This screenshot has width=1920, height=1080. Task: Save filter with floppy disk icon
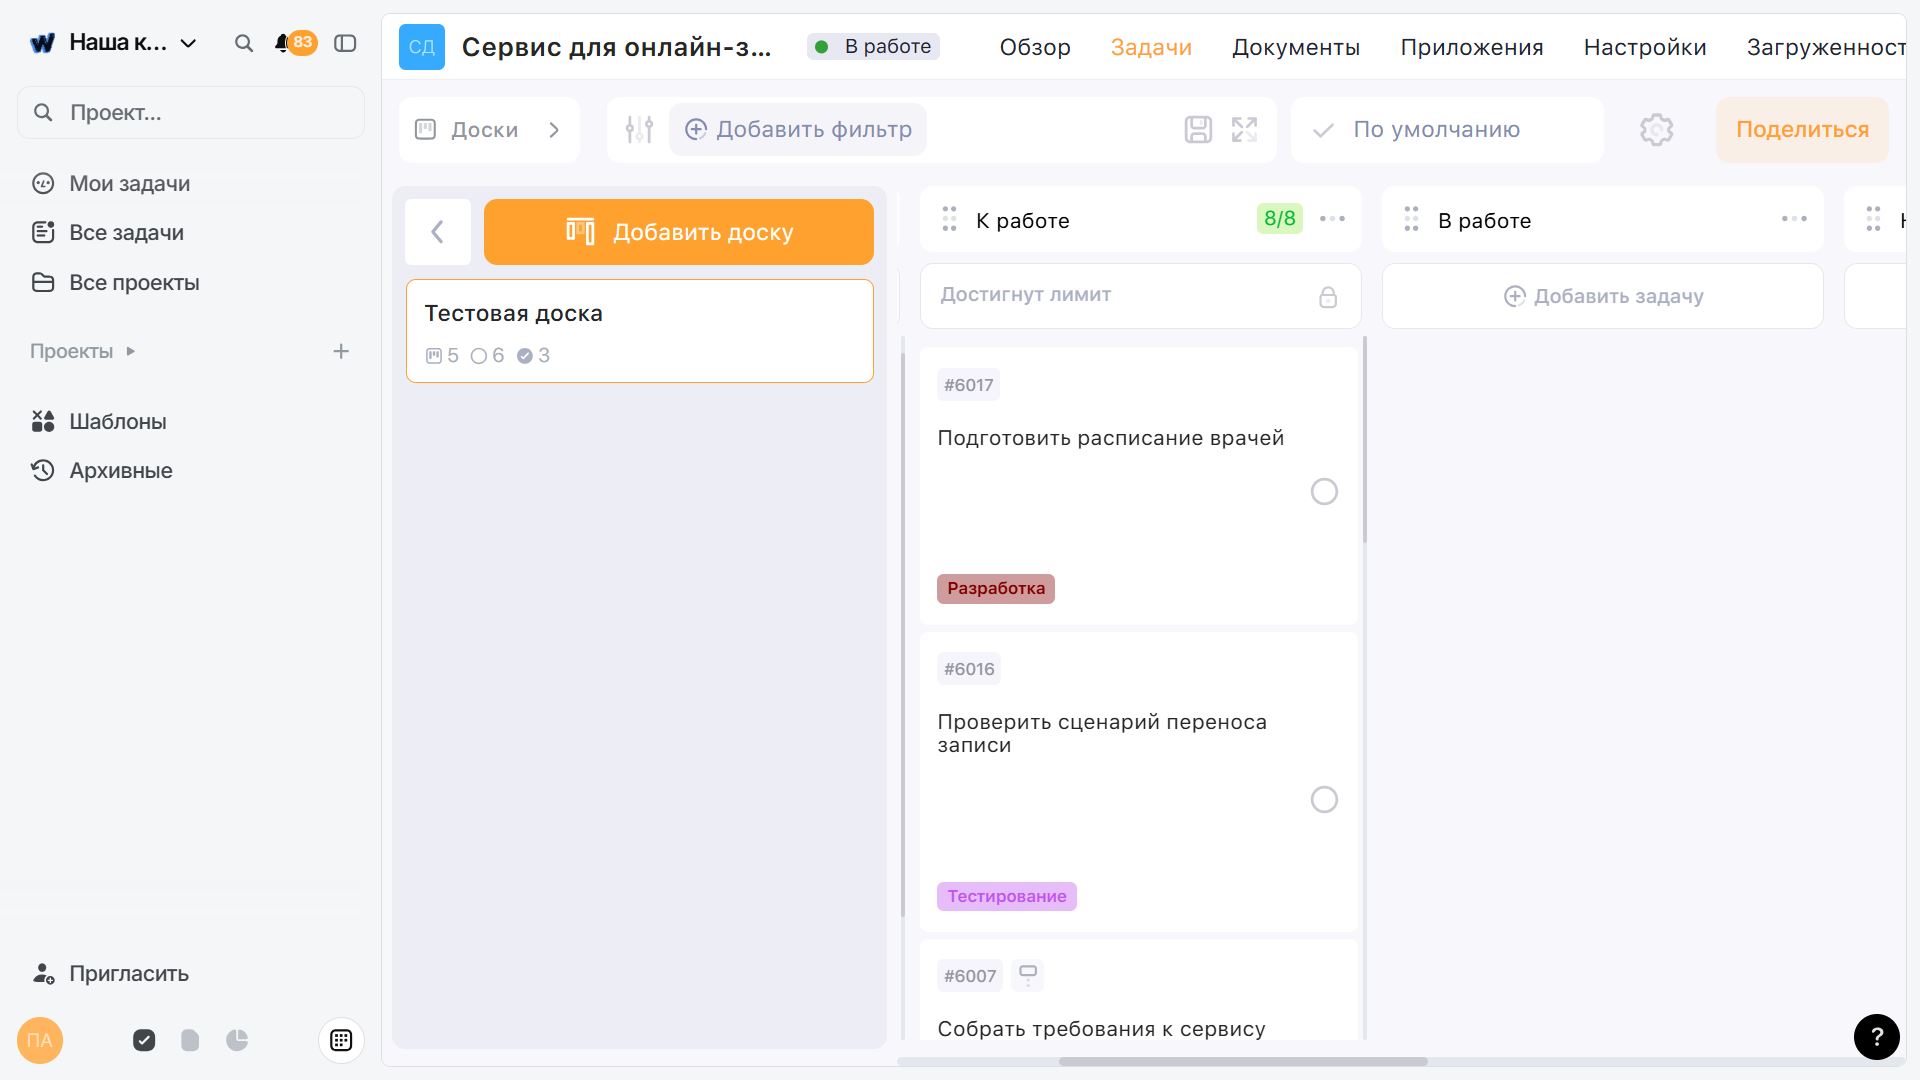pos(1198,129)
